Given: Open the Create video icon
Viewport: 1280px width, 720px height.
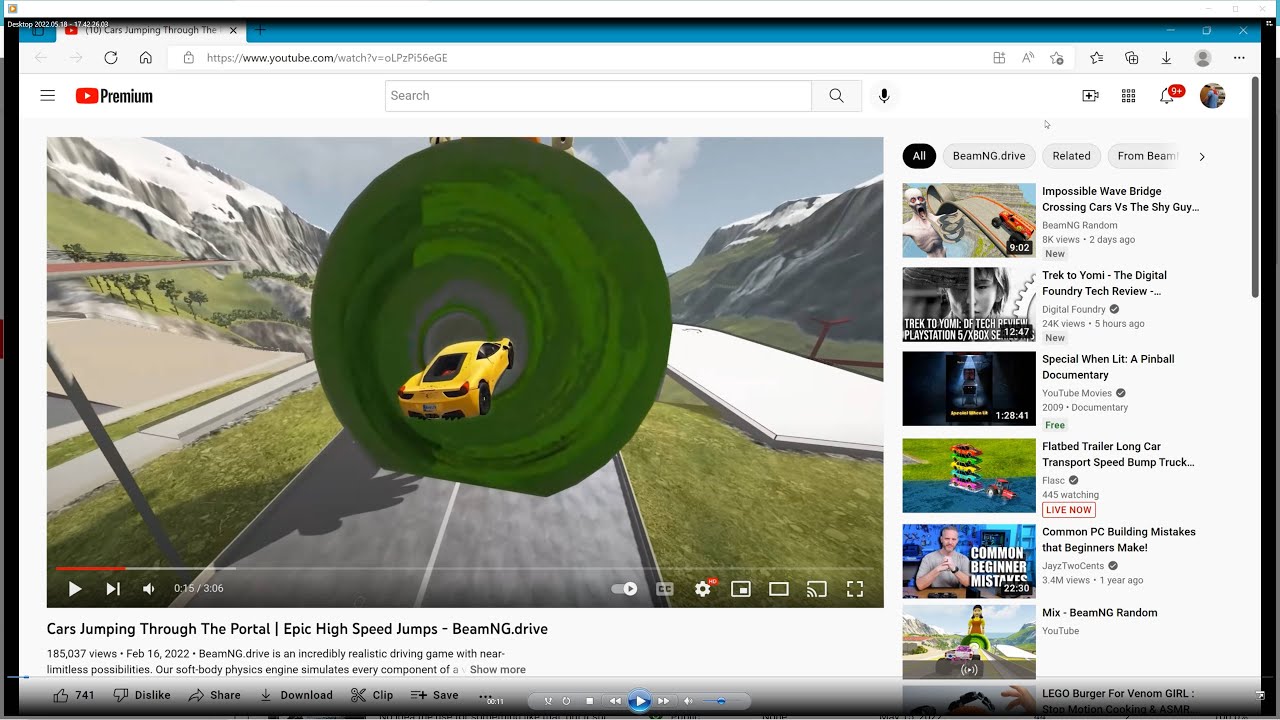Looking at the screenshot, I should click(1090, 96).
